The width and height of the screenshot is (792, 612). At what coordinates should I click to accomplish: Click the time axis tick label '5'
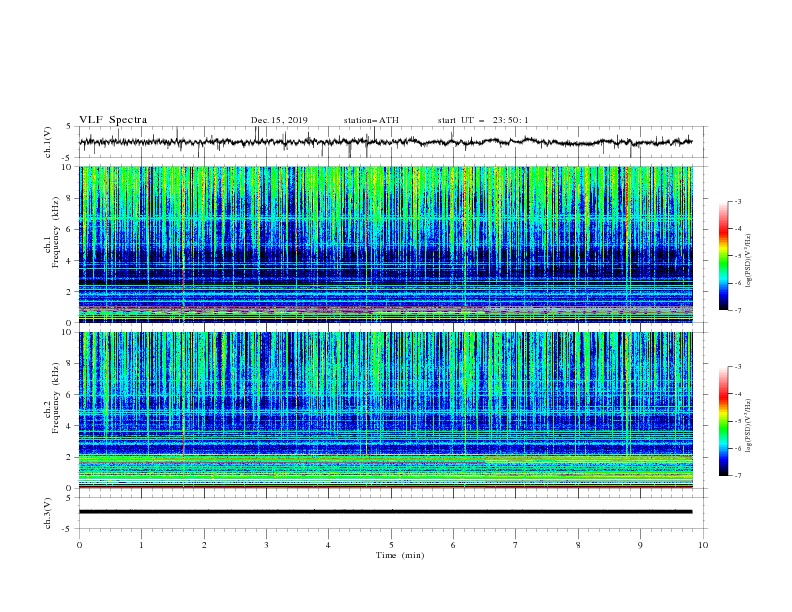(391, 545)
